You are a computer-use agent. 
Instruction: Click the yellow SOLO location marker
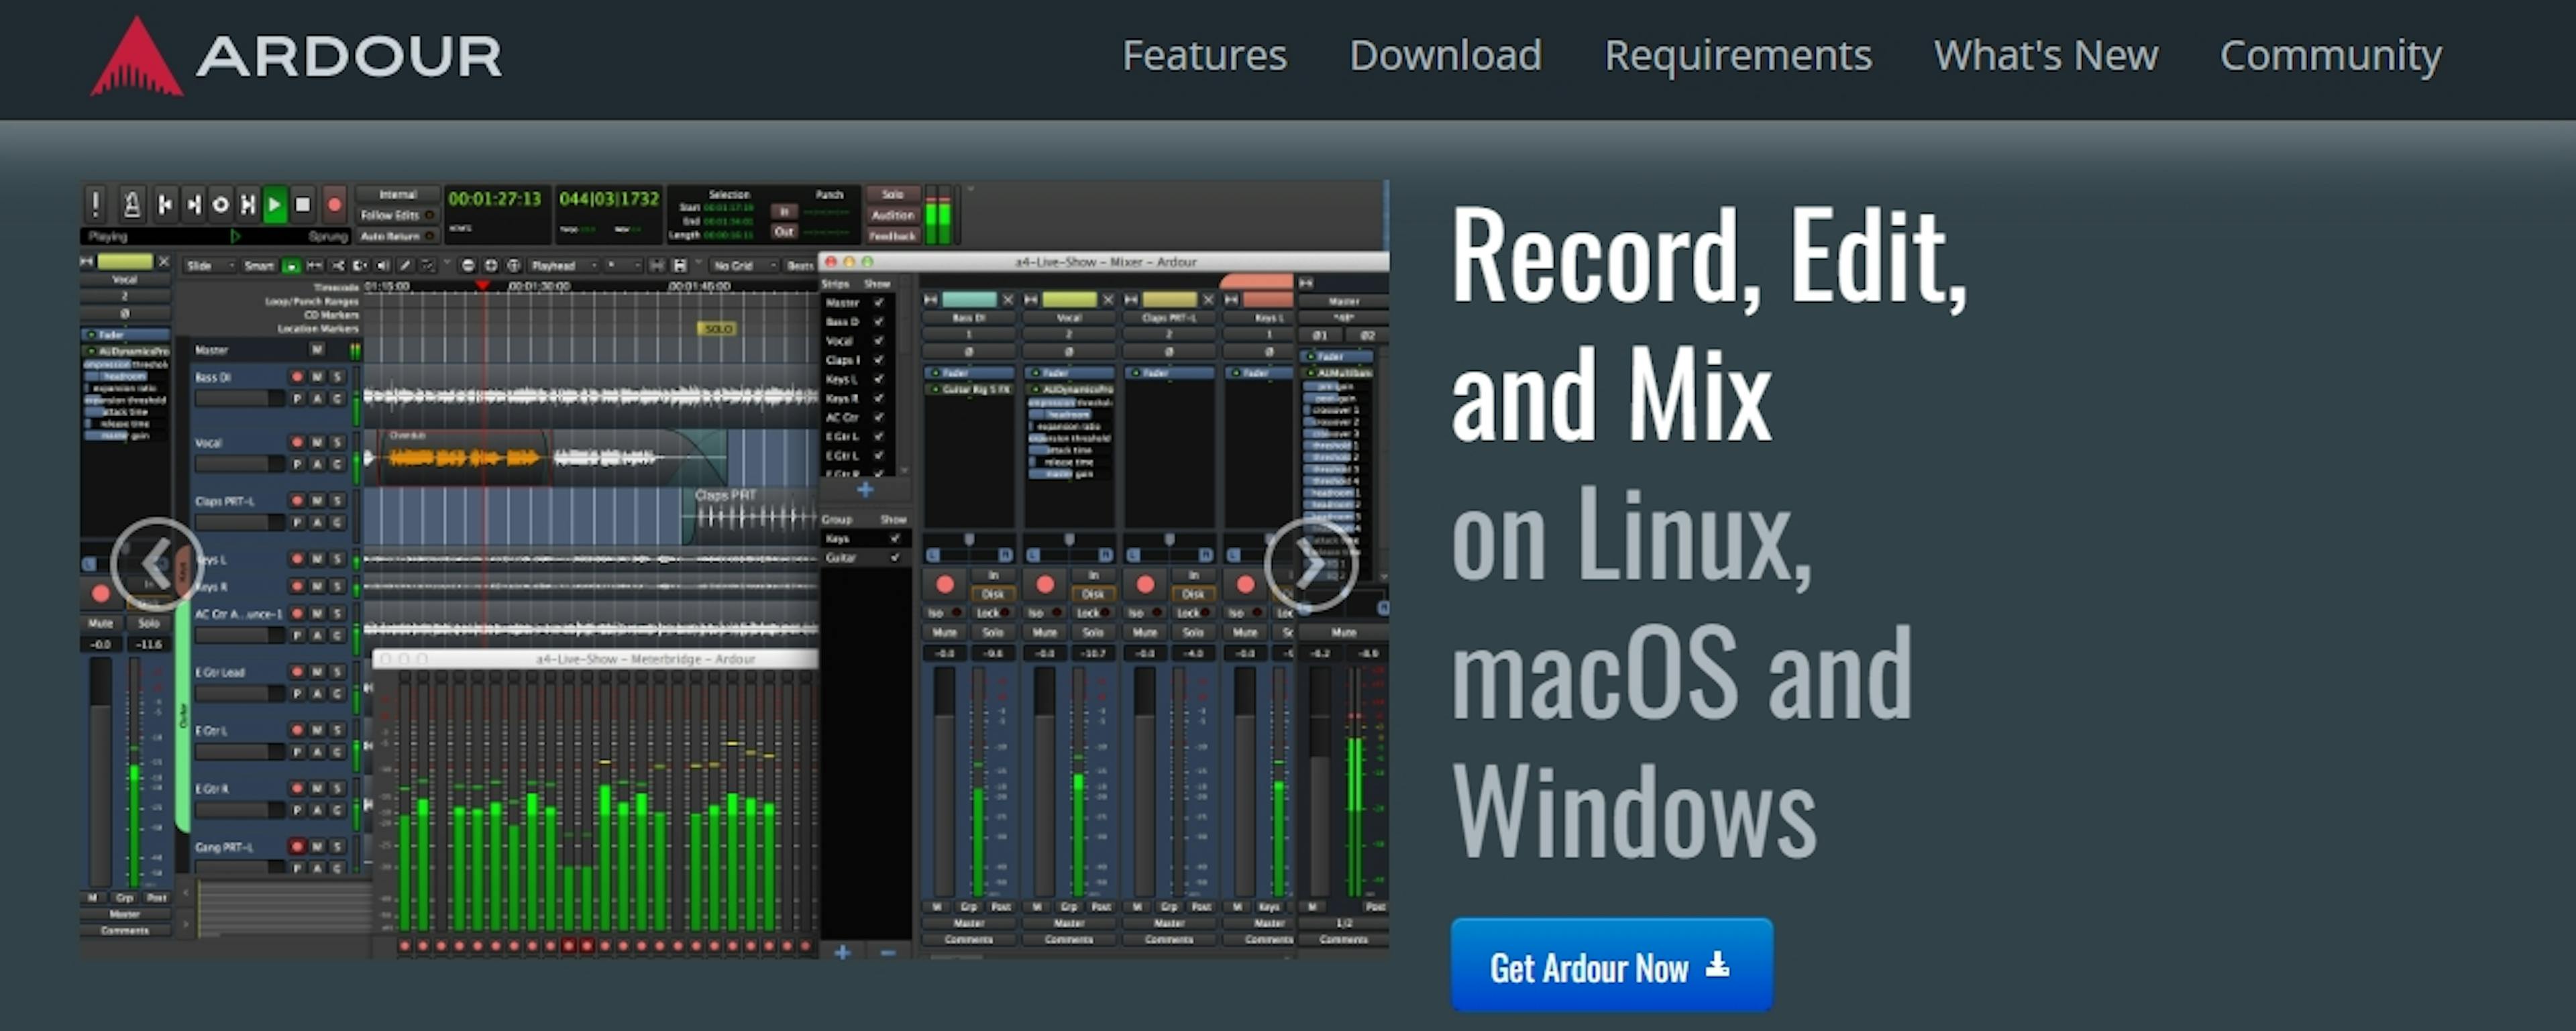tap(718, 328)
